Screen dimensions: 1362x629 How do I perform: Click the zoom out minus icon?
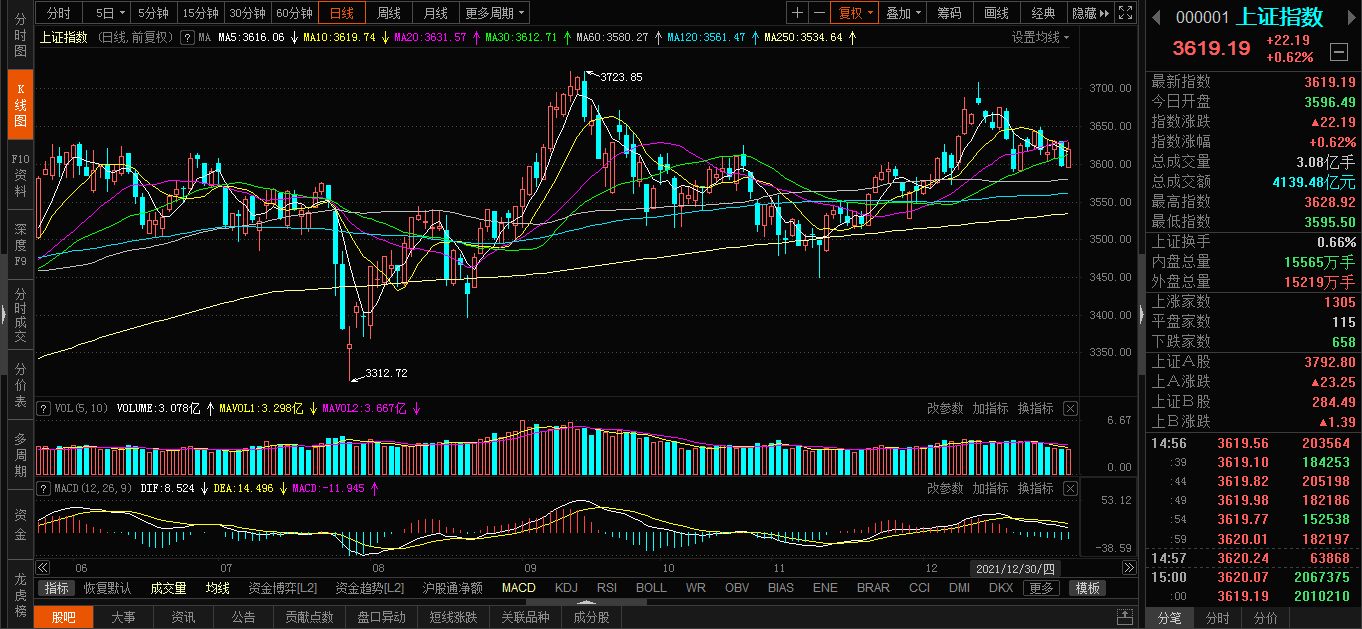click(819, 13)
